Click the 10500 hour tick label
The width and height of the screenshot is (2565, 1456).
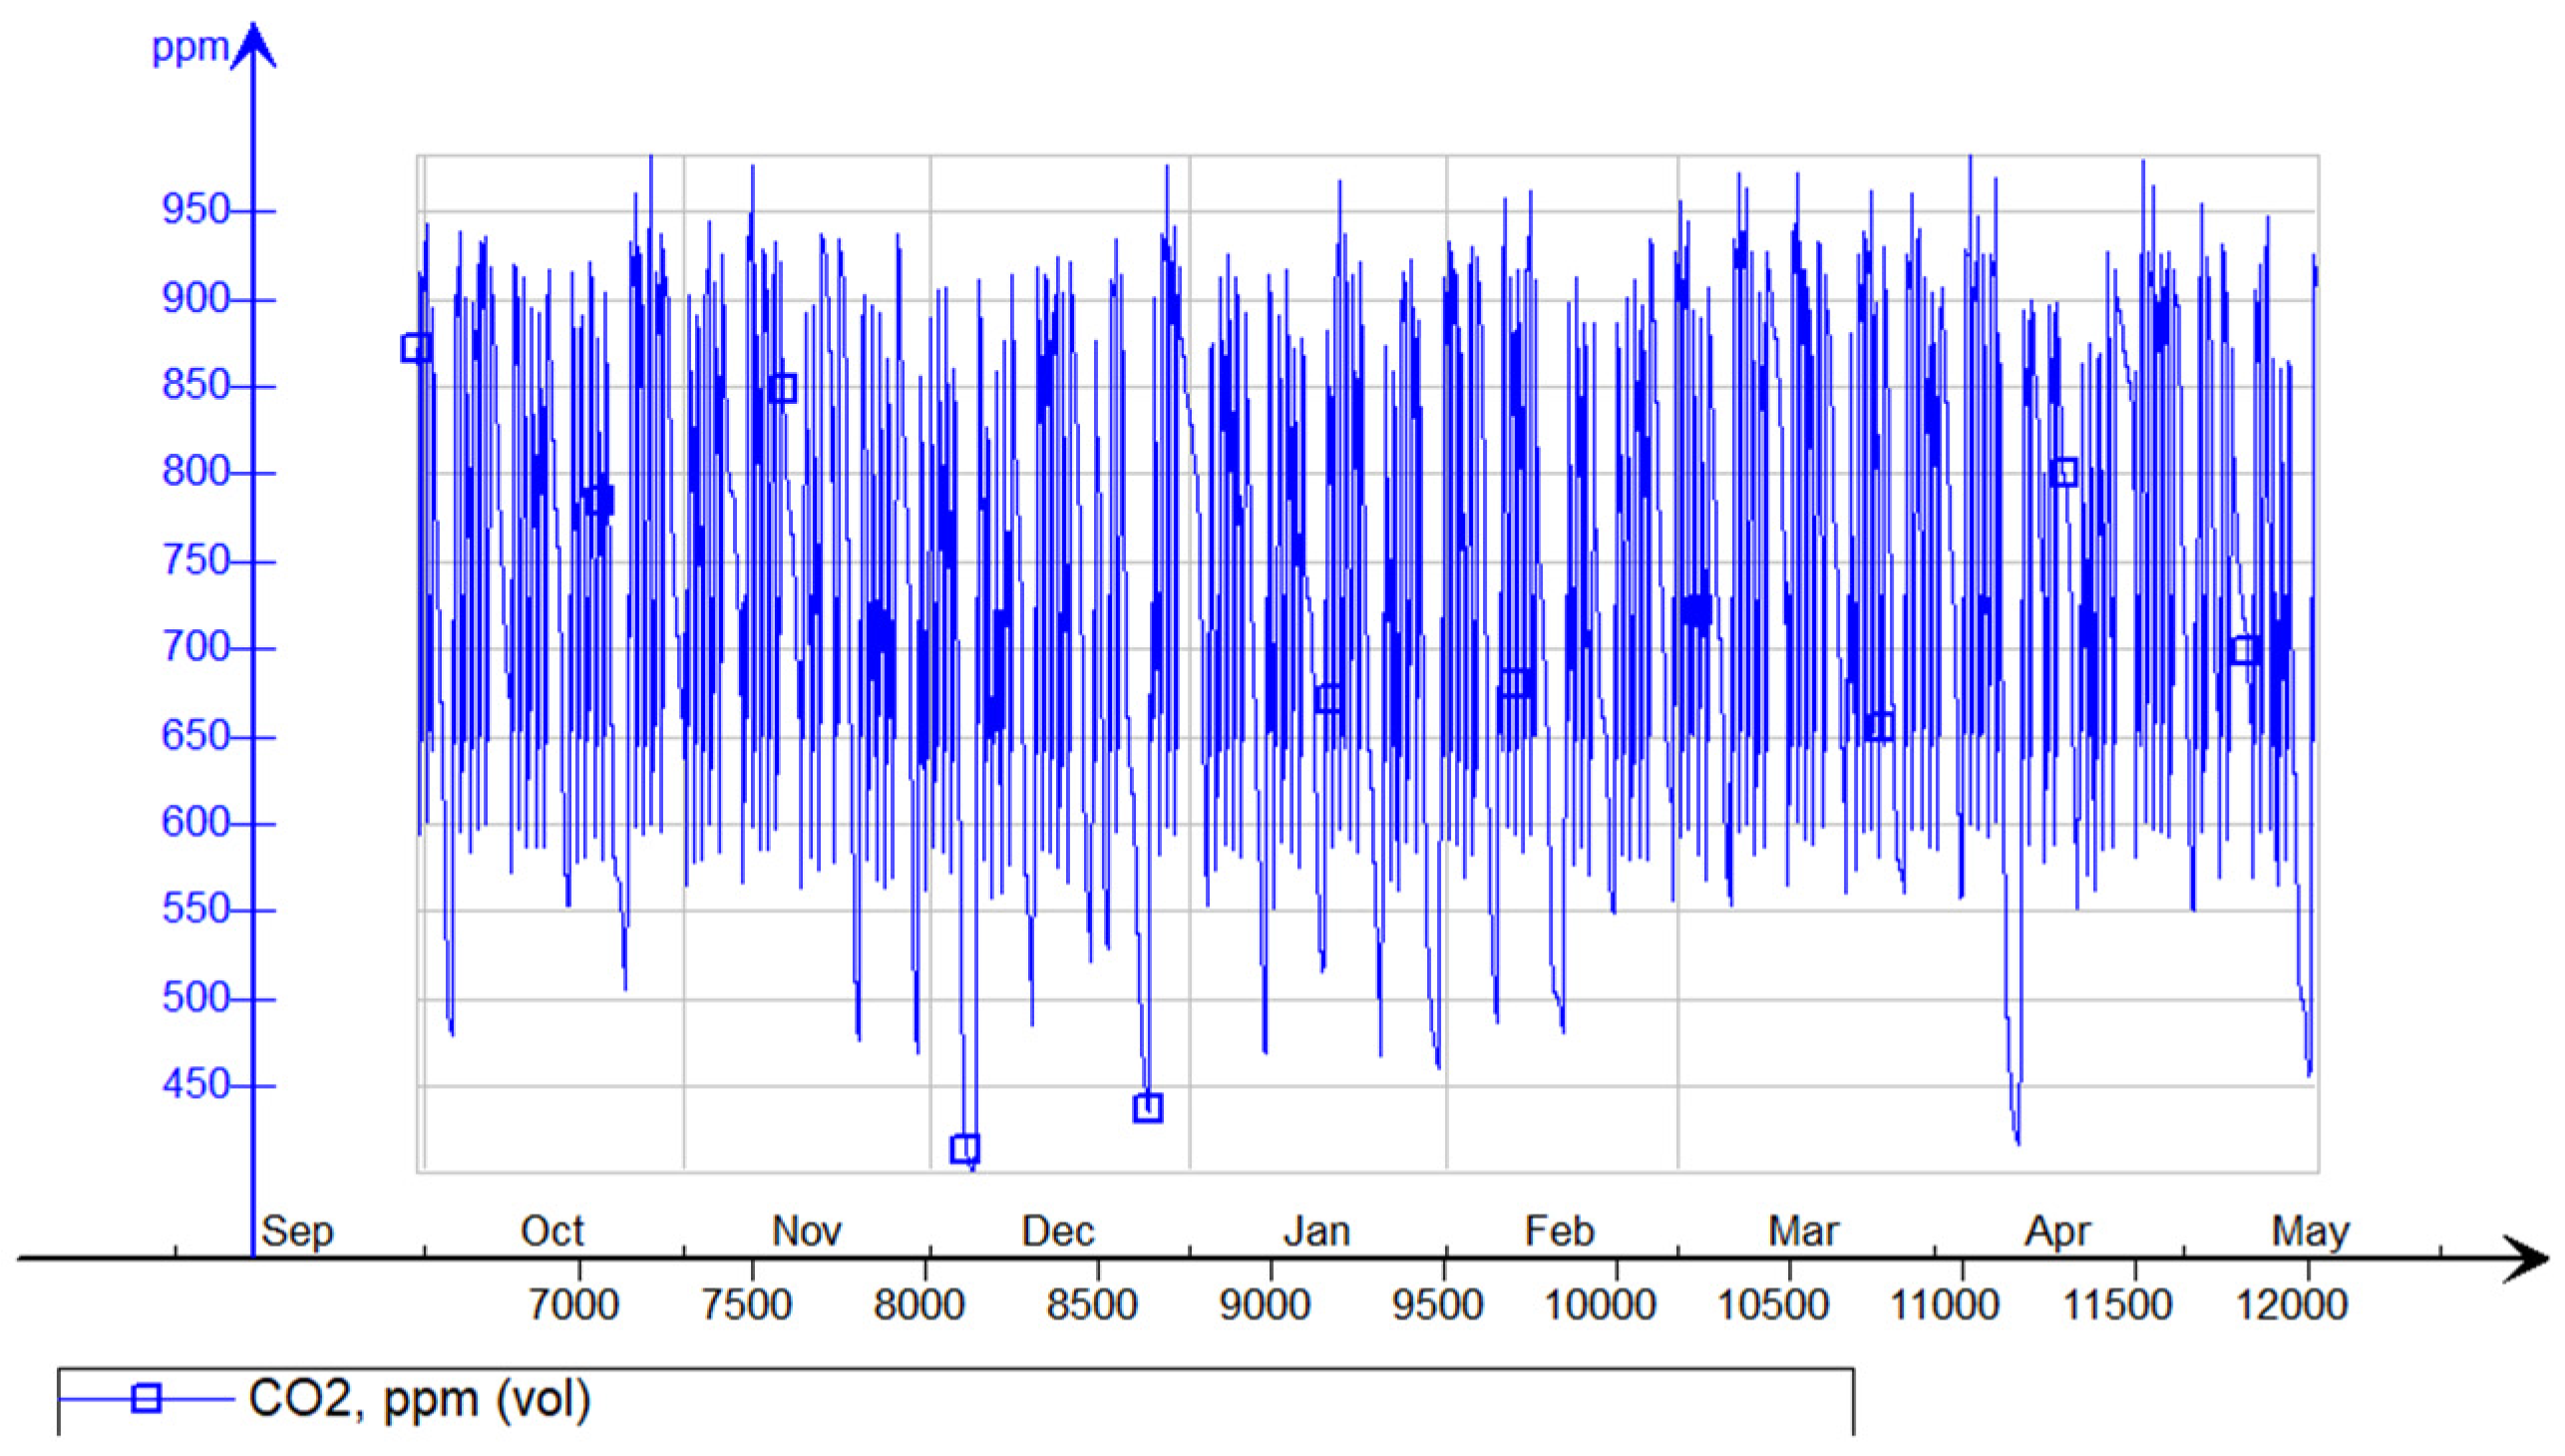1773,1306
